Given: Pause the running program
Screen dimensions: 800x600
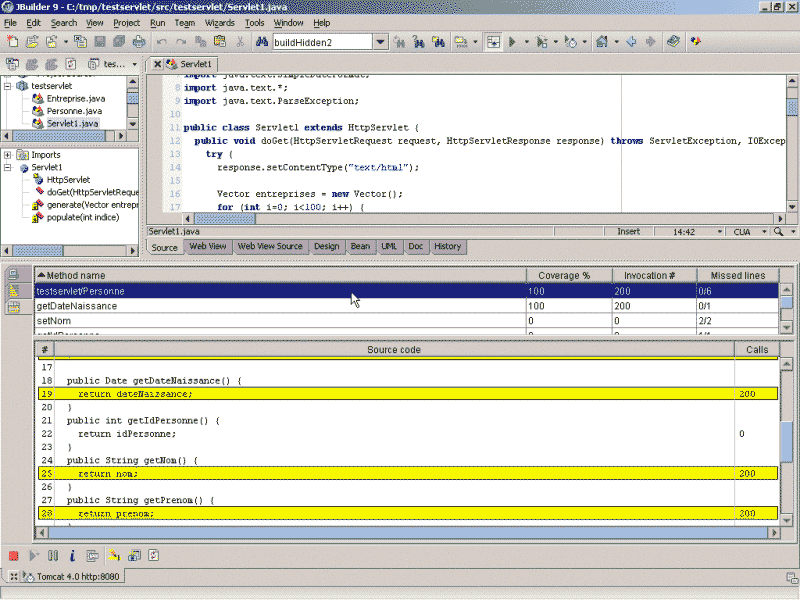Looking at the screenshot, I should click(52, 555).
